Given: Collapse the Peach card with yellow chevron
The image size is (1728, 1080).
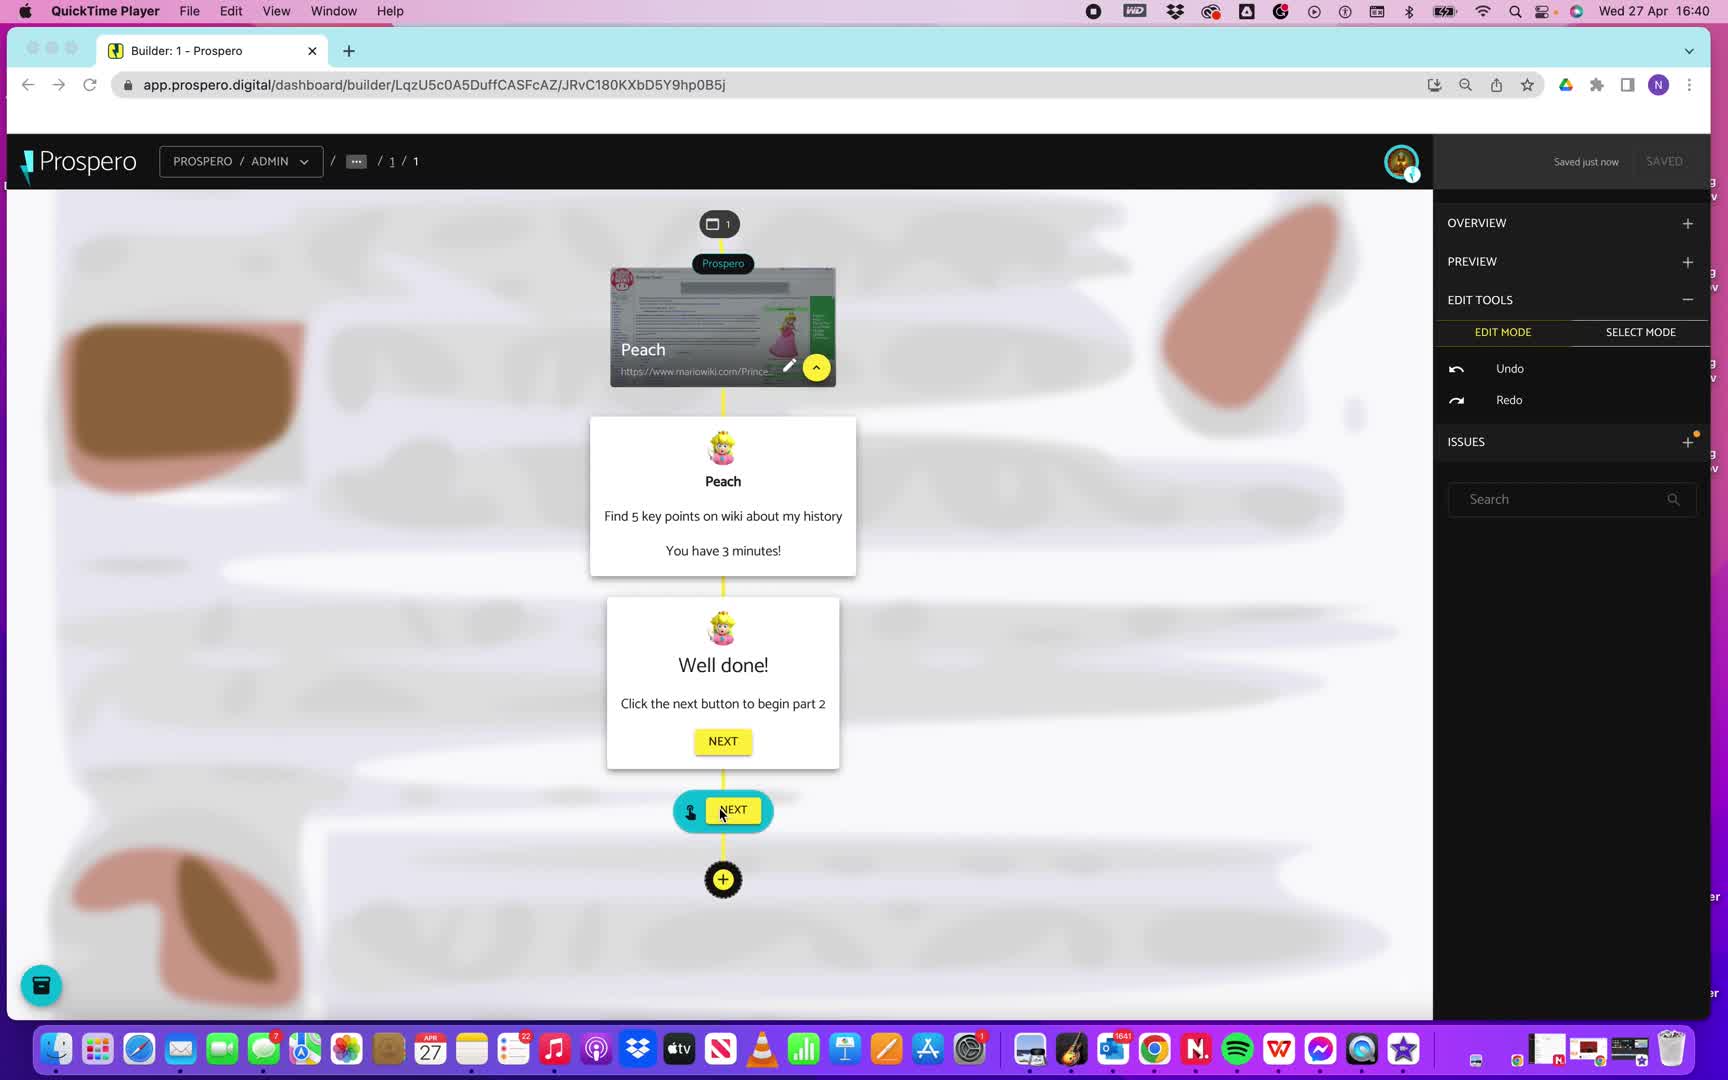Looking at the screenshot, I should pos(816,367).
